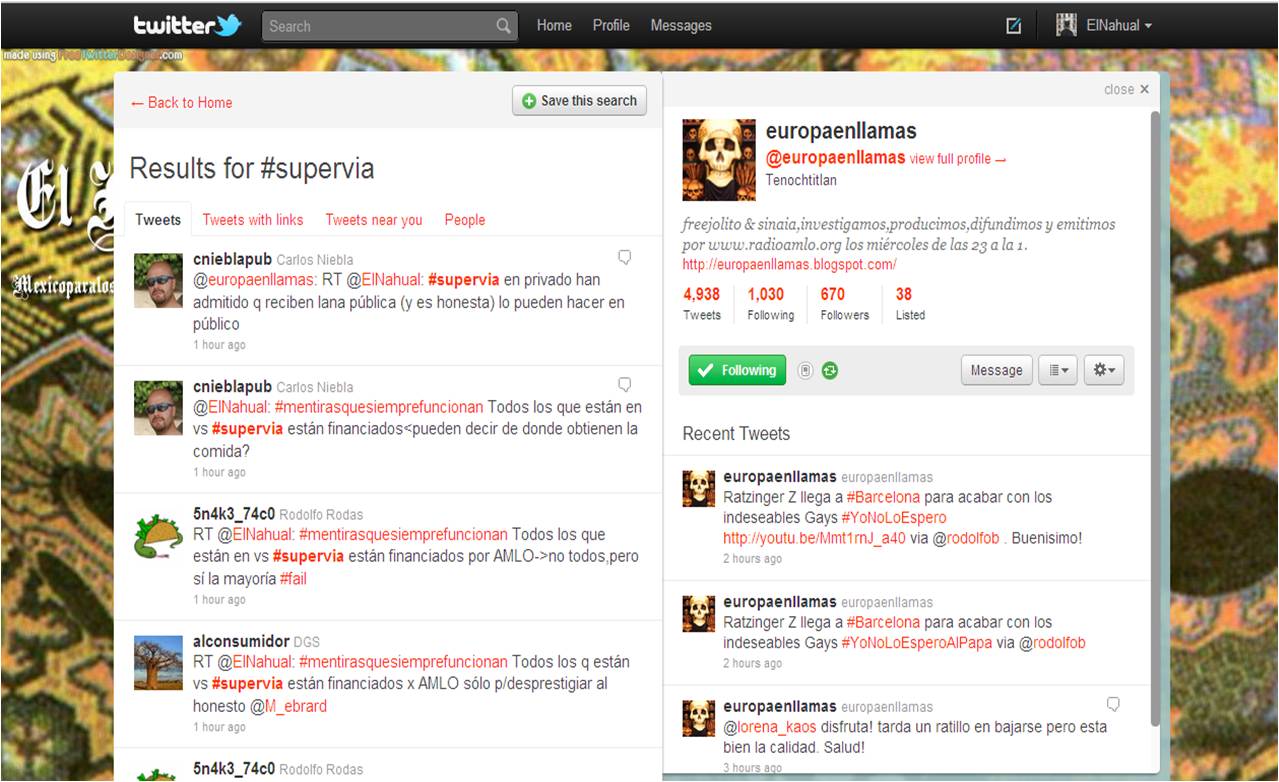Go to Home in top navigation
Viewport: 1279px width, 782px height.
tap(554, 26)
